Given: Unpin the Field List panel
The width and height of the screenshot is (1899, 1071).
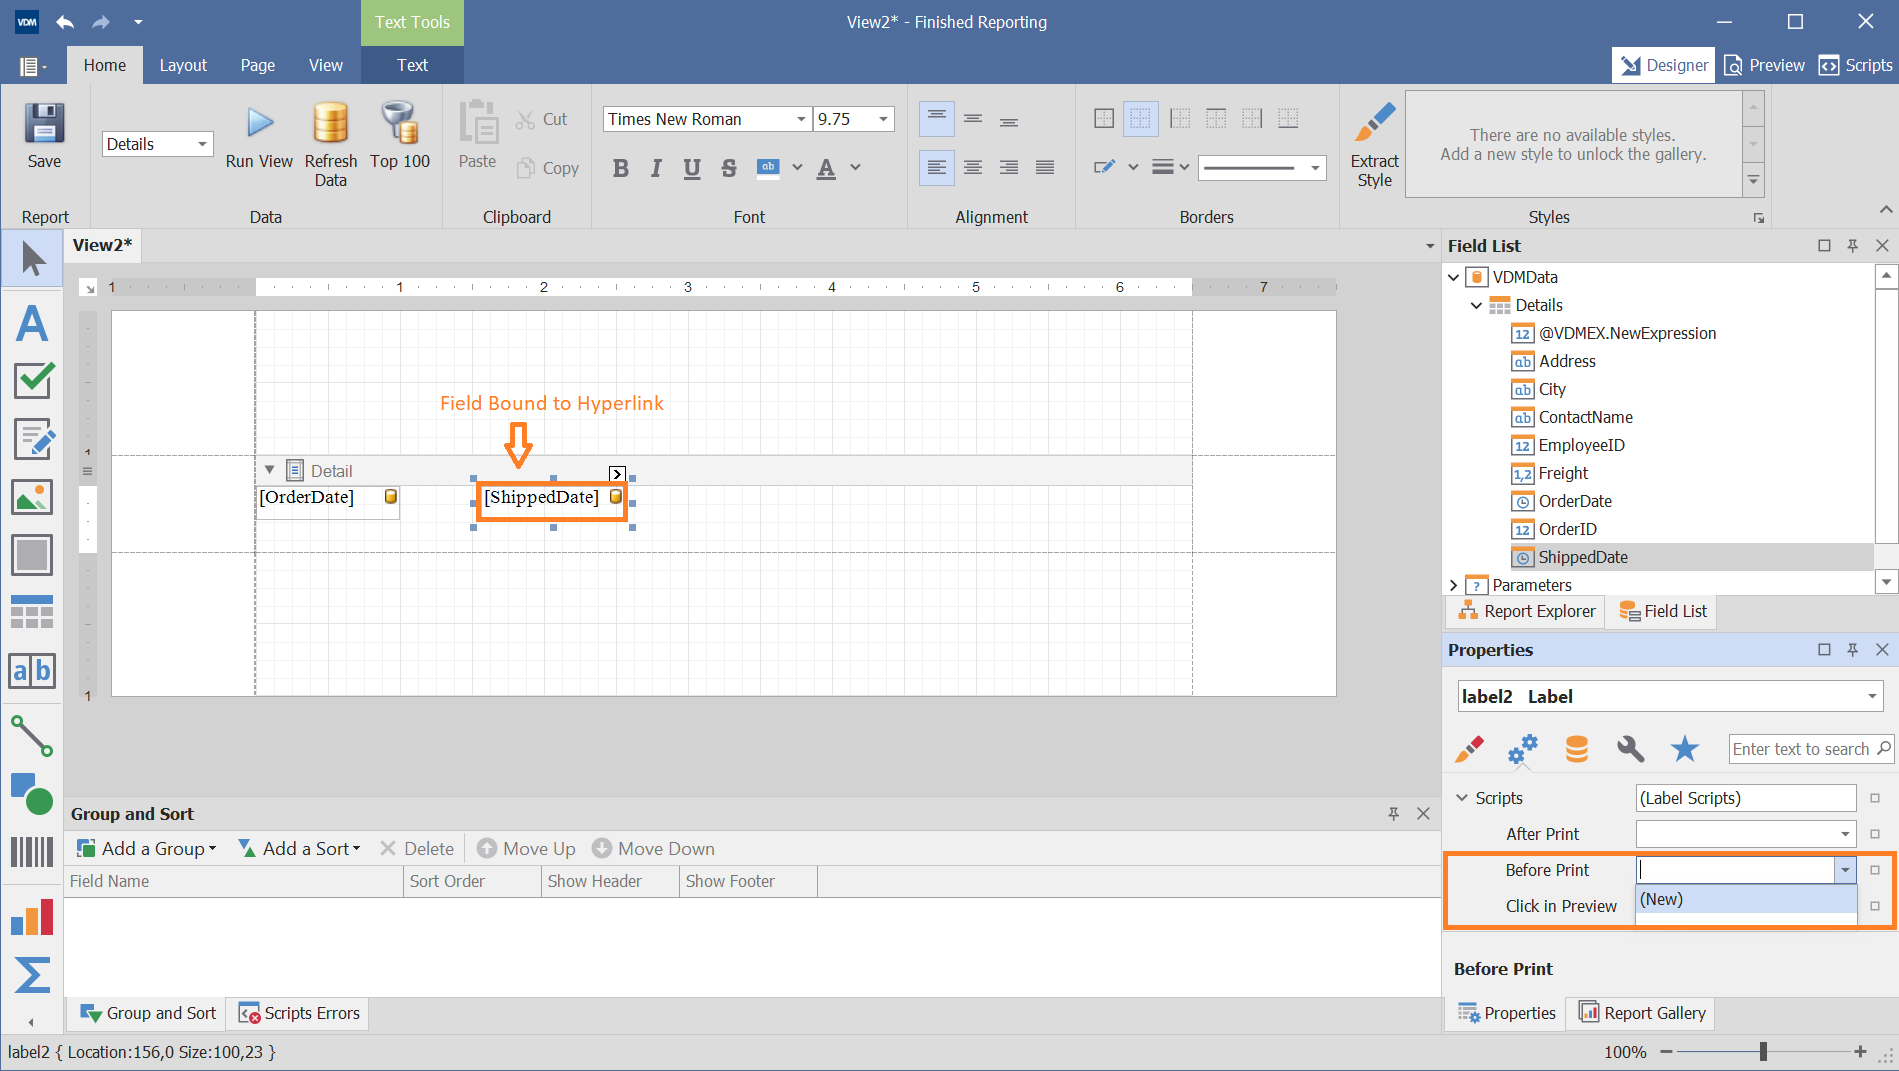Looking at the screenshot, I should pyautogui.click(x=1852, y=245).
